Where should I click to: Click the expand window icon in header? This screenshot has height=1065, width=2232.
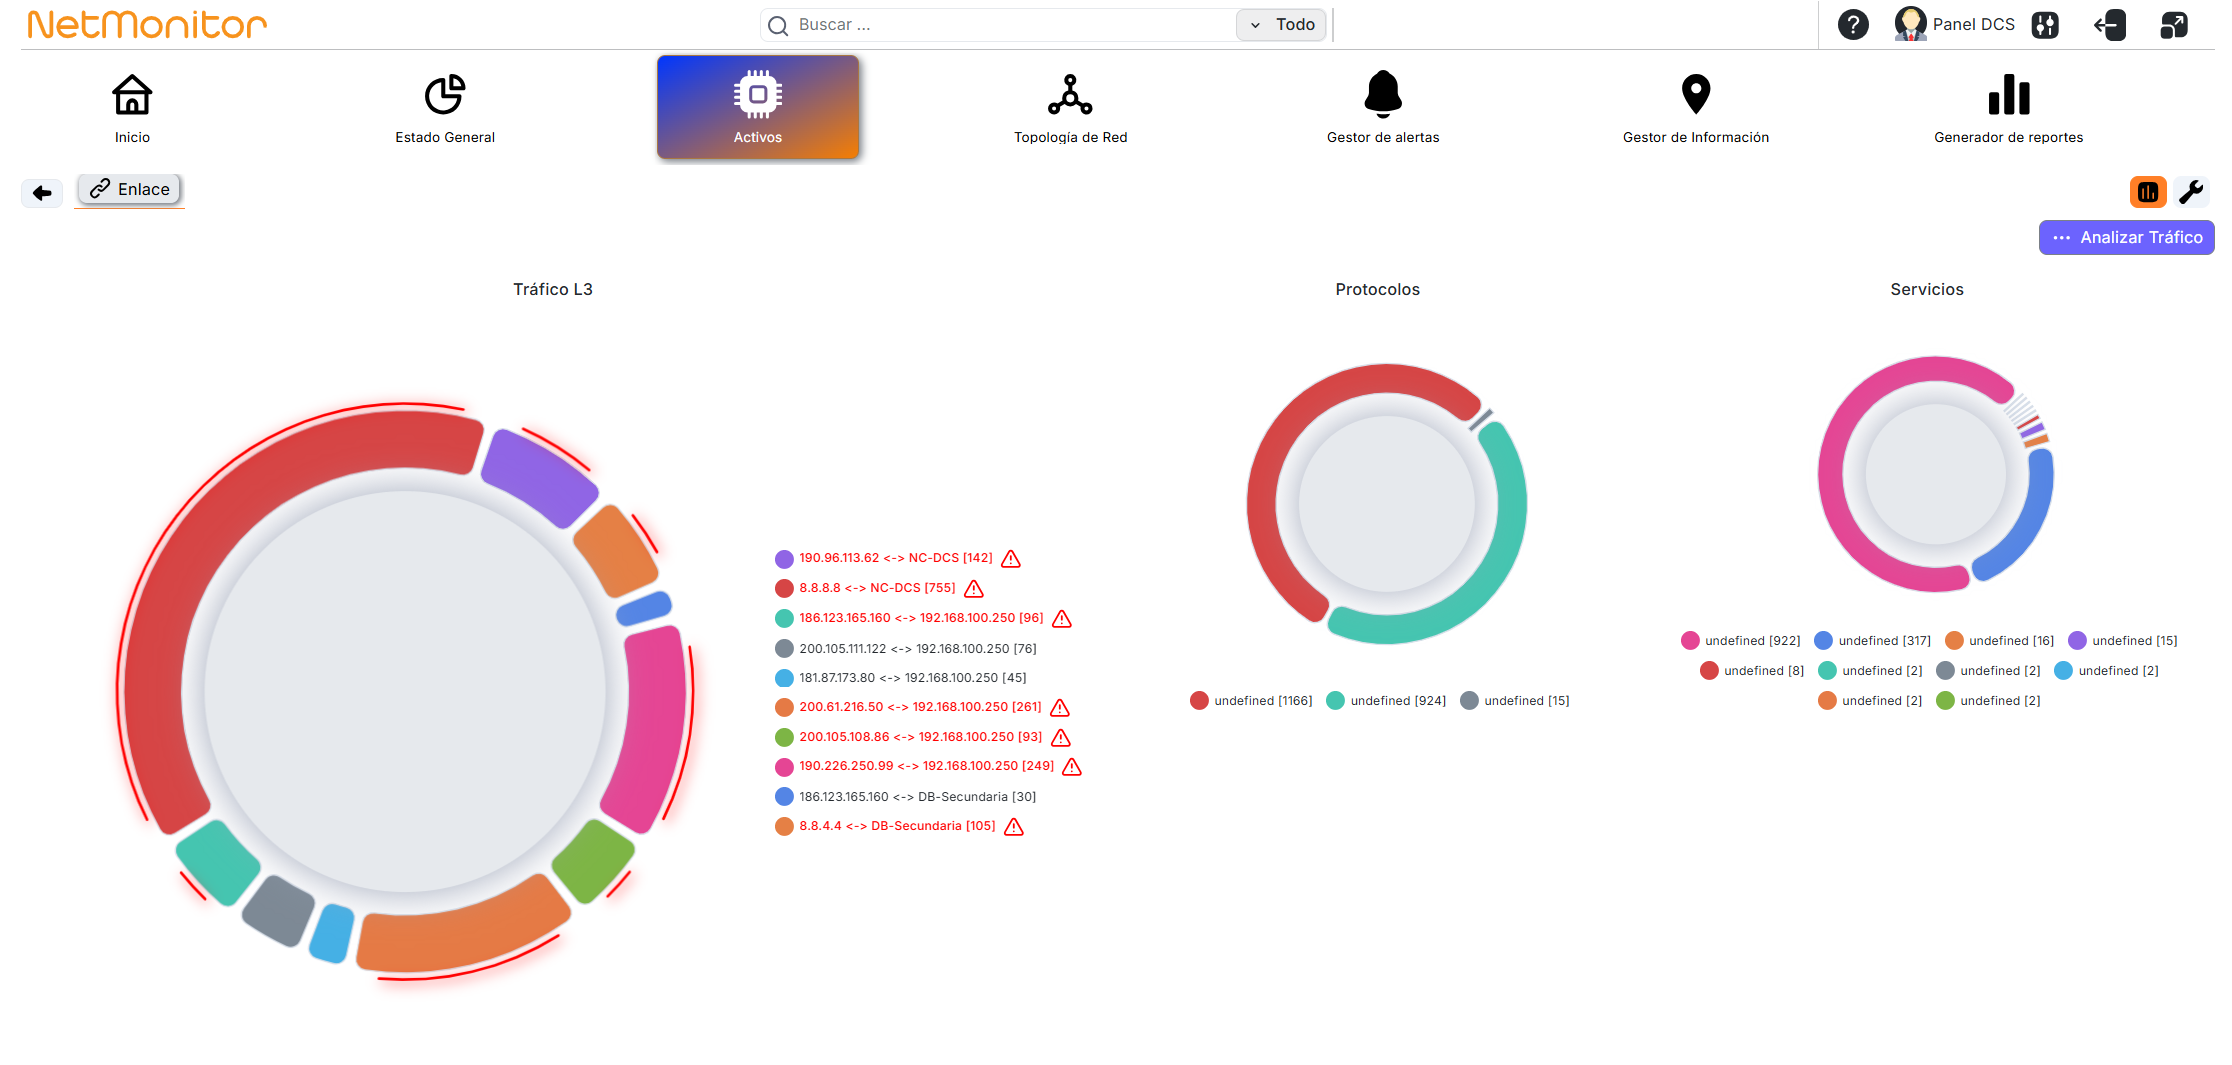2174,25
